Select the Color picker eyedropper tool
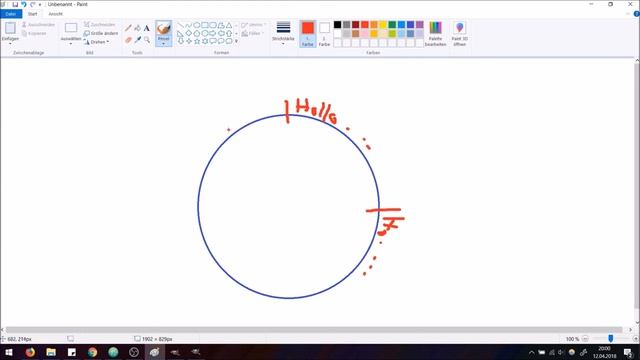 pyautogui.click(x=138, y=40)
